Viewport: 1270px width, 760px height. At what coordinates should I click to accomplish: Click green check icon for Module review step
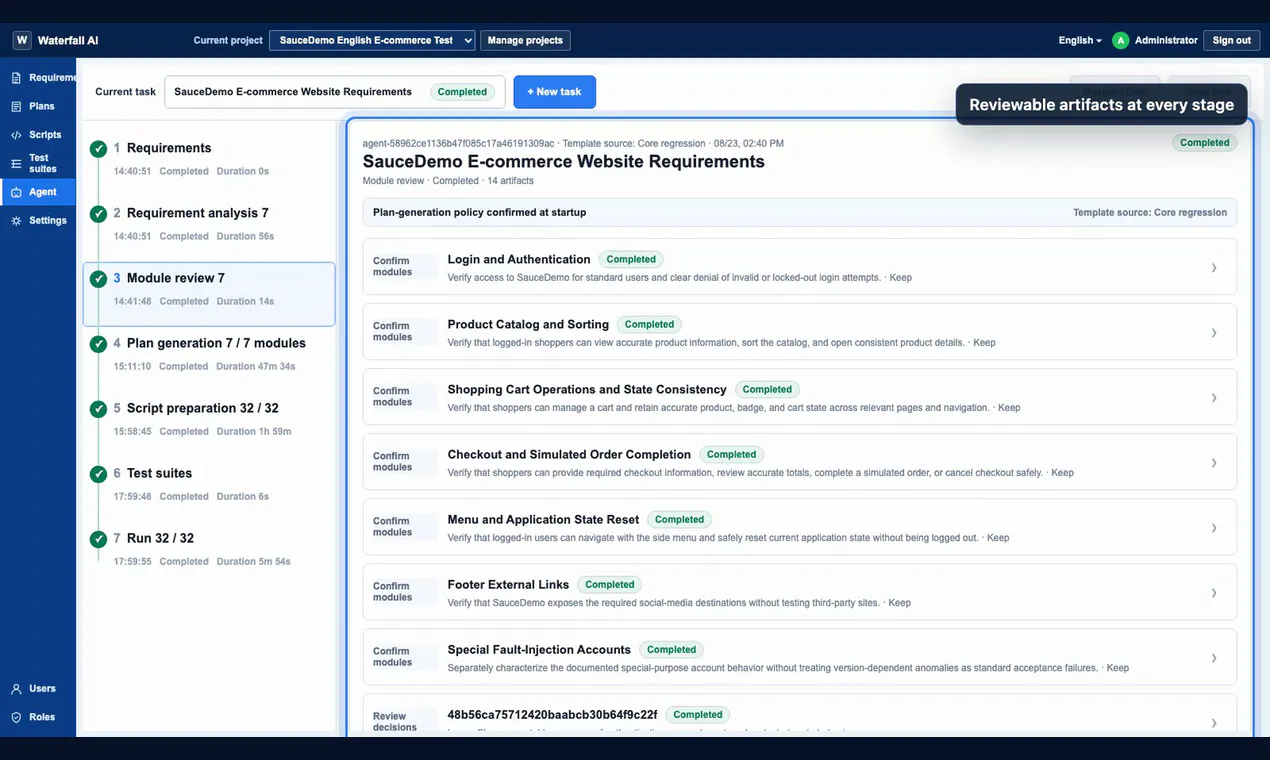[x=98, y=279]
